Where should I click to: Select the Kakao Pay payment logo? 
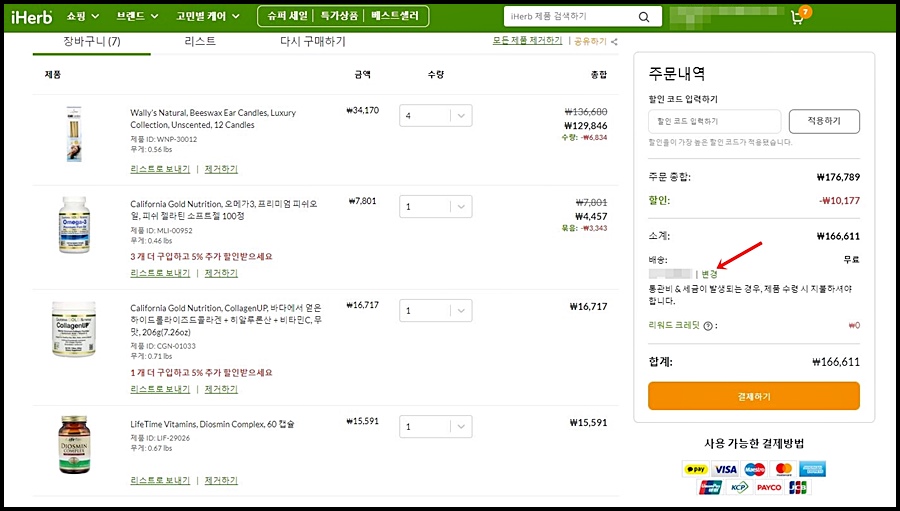(x=696, y=469)
